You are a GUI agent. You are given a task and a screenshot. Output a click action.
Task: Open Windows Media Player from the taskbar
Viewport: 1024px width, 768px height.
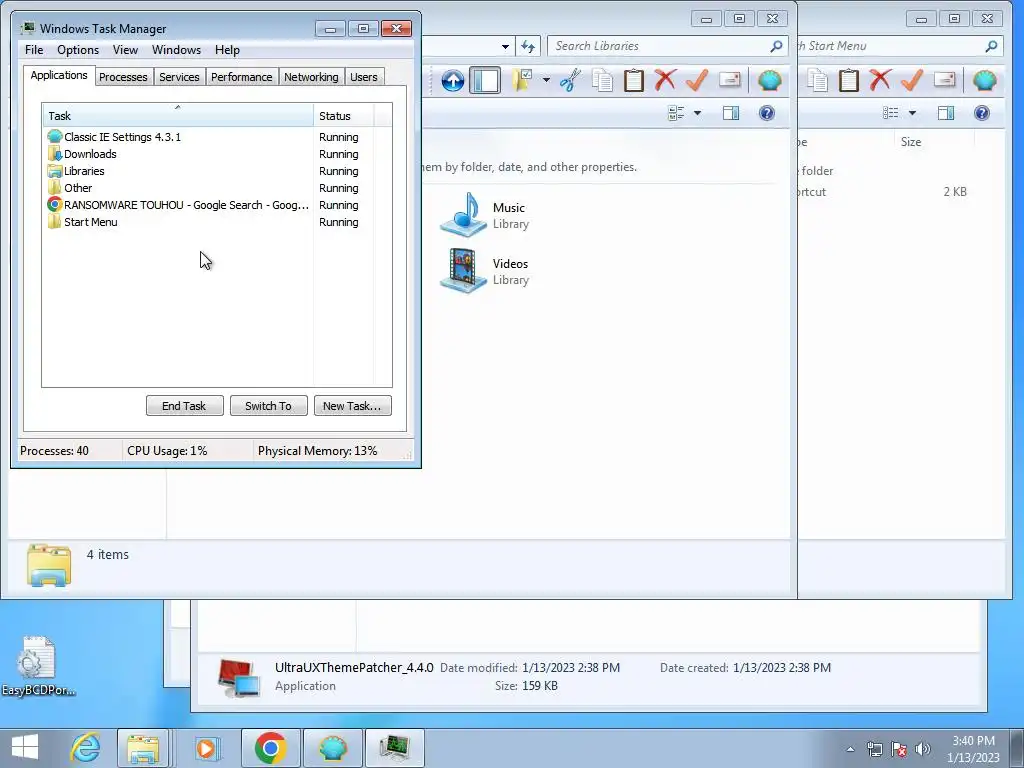(x=206, y=748)
